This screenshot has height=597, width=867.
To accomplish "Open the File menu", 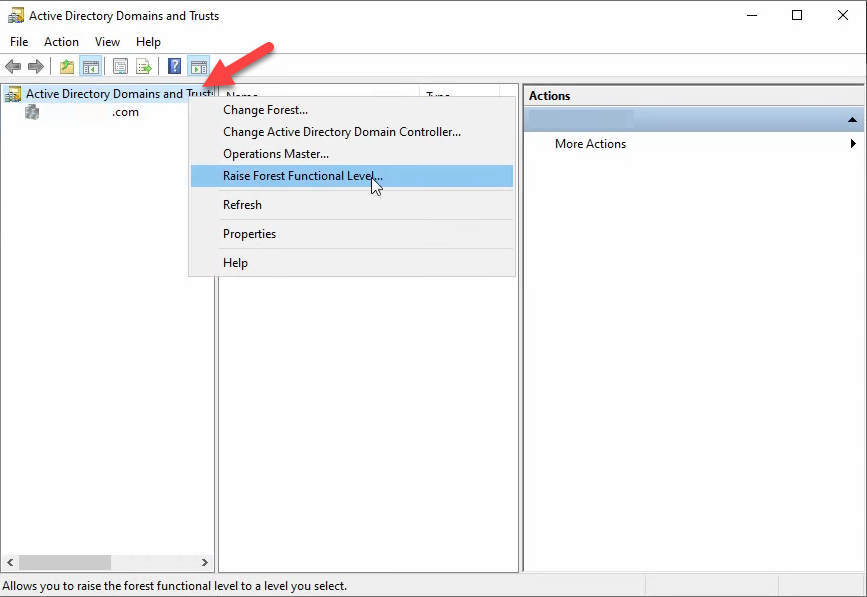I will click(19, 42).
